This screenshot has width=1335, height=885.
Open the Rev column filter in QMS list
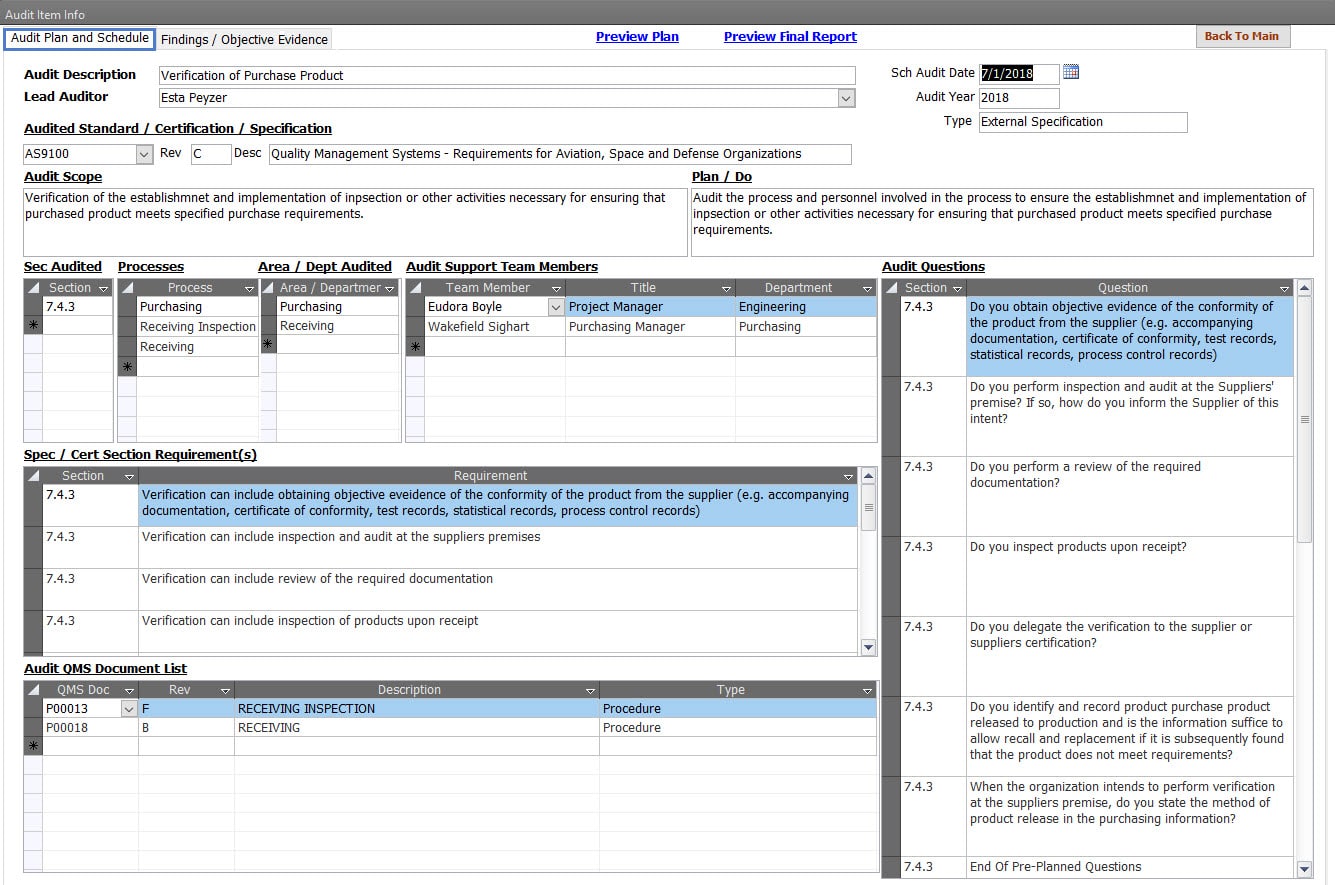(x=225, y=691)
